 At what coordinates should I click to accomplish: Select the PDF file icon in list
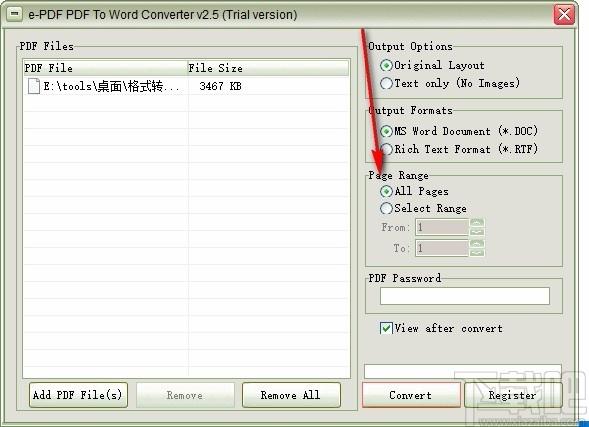click(x=34, y=86)
